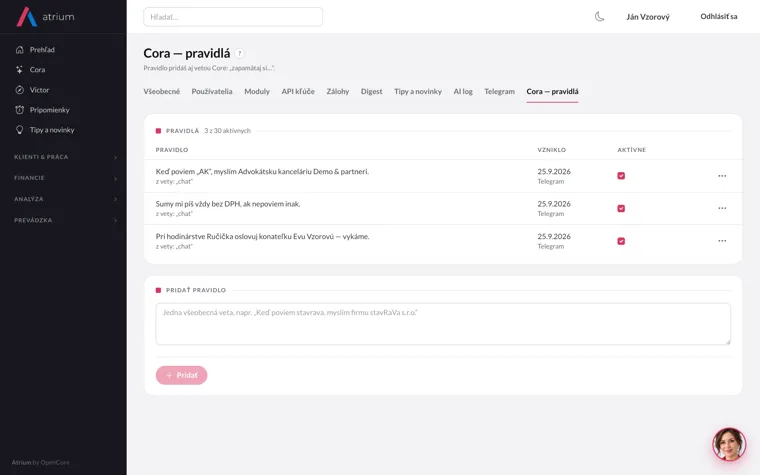Select the Tipy a novinky tab
The image size is (760, 475).
click(x=418, y=91)
